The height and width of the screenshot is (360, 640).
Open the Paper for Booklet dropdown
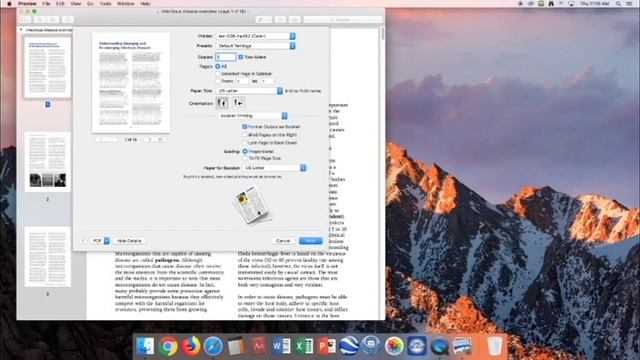click(x=274, y=168)
